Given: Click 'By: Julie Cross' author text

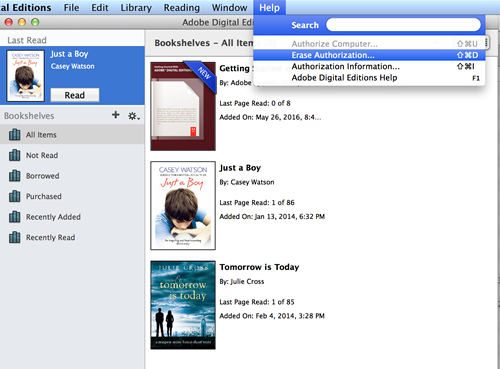Looking at the screenshot, I should (242, 281).
